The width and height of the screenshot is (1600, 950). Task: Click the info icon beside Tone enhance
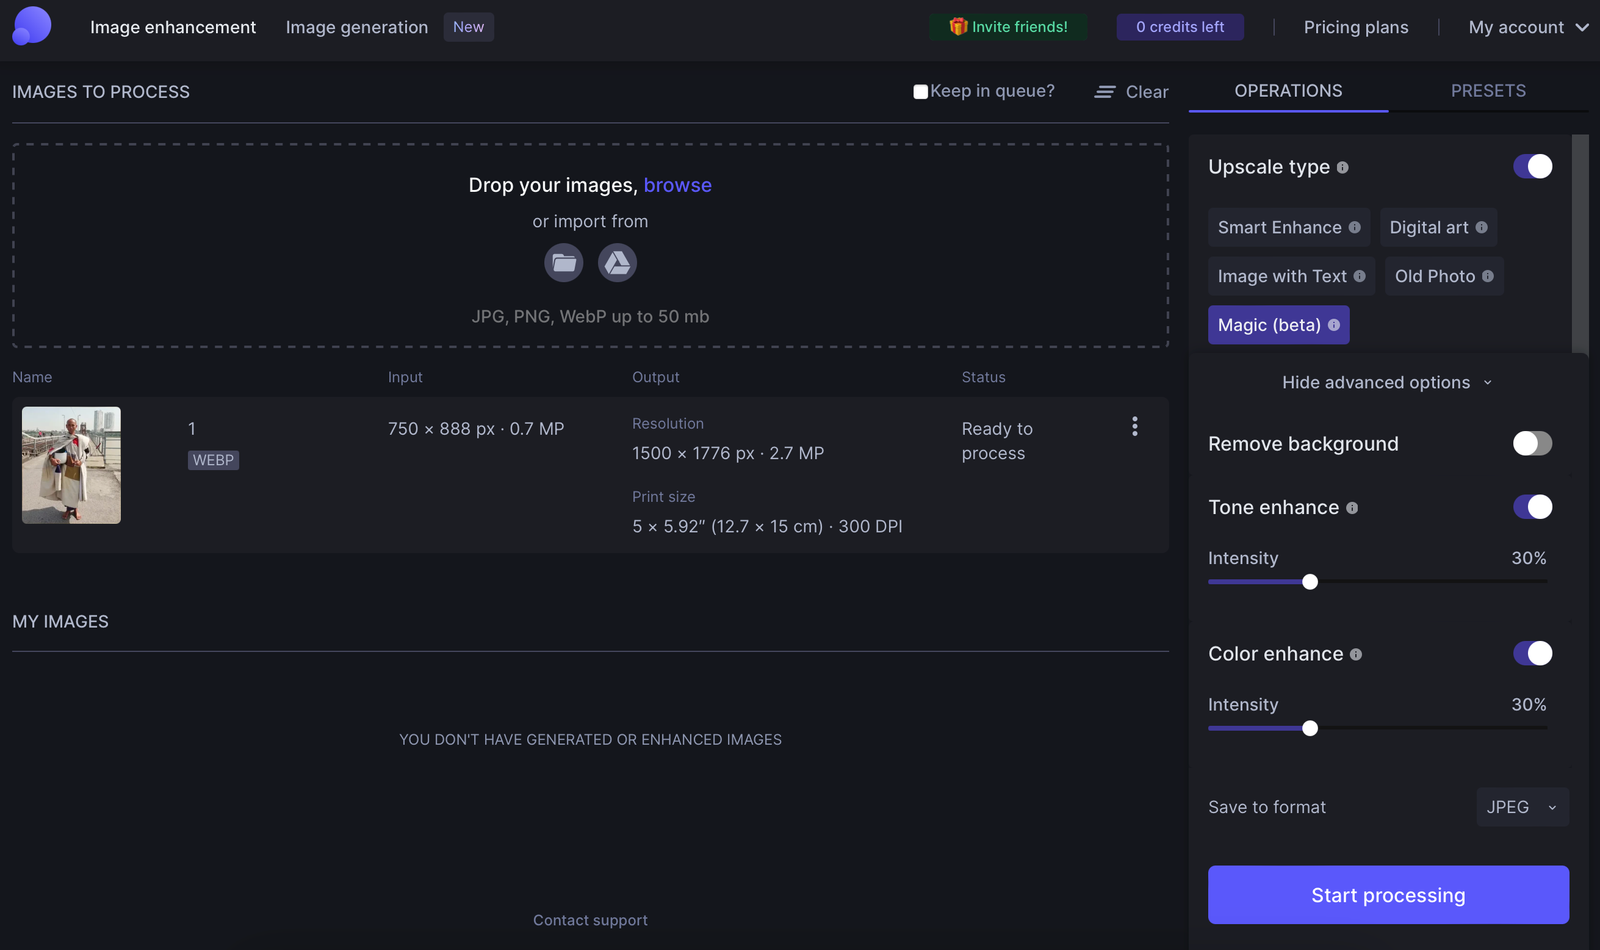pyautogui.click(x=1352, y=508)
